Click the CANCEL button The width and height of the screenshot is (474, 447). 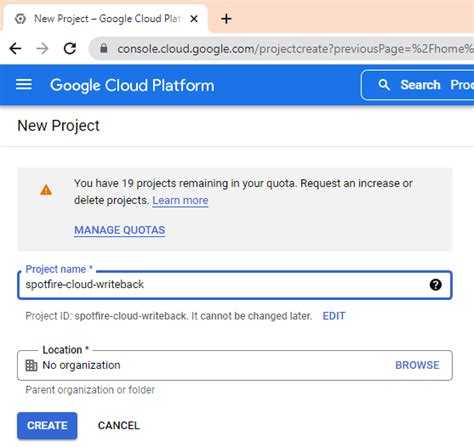[x=119, y=425]
